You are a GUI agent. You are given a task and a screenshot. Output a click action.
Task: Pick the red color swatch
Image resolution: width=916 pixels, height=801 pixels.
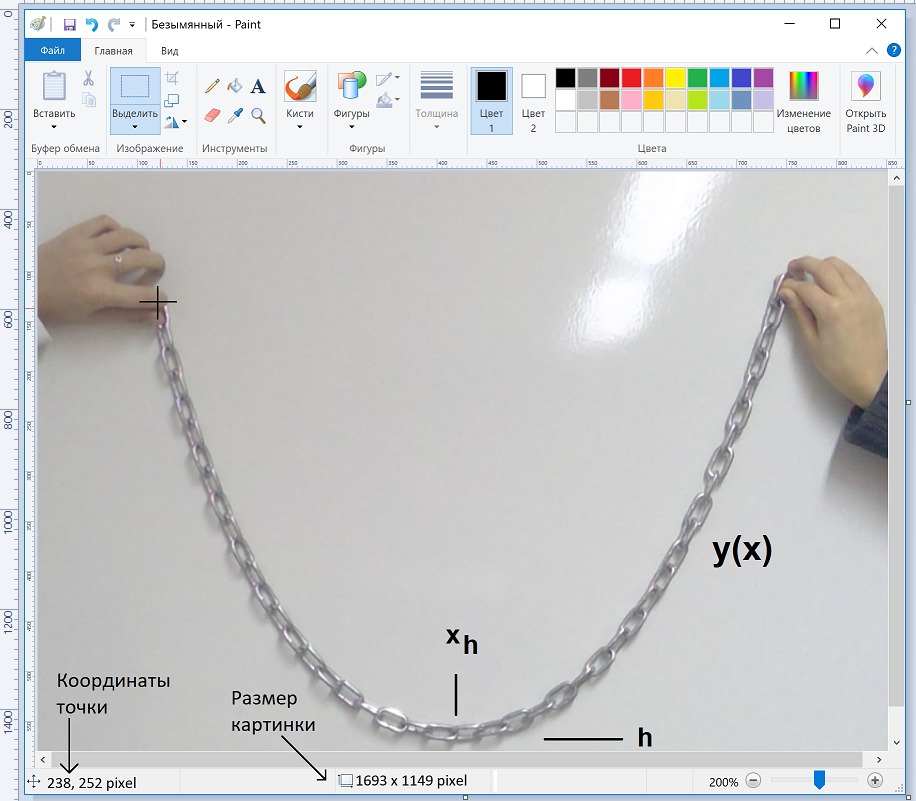tap(630, 76)
